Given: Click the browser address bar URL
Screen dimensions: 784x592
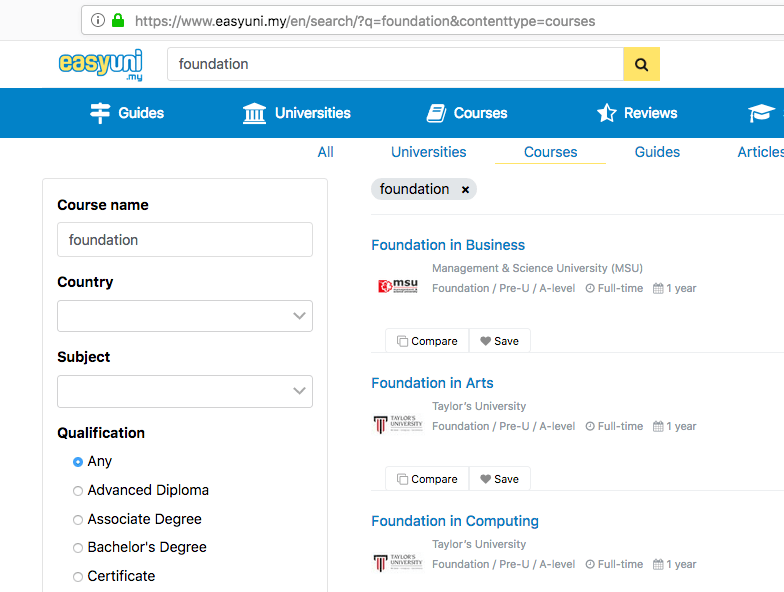Looking at the screenshot, I should (x=365, y=21).
